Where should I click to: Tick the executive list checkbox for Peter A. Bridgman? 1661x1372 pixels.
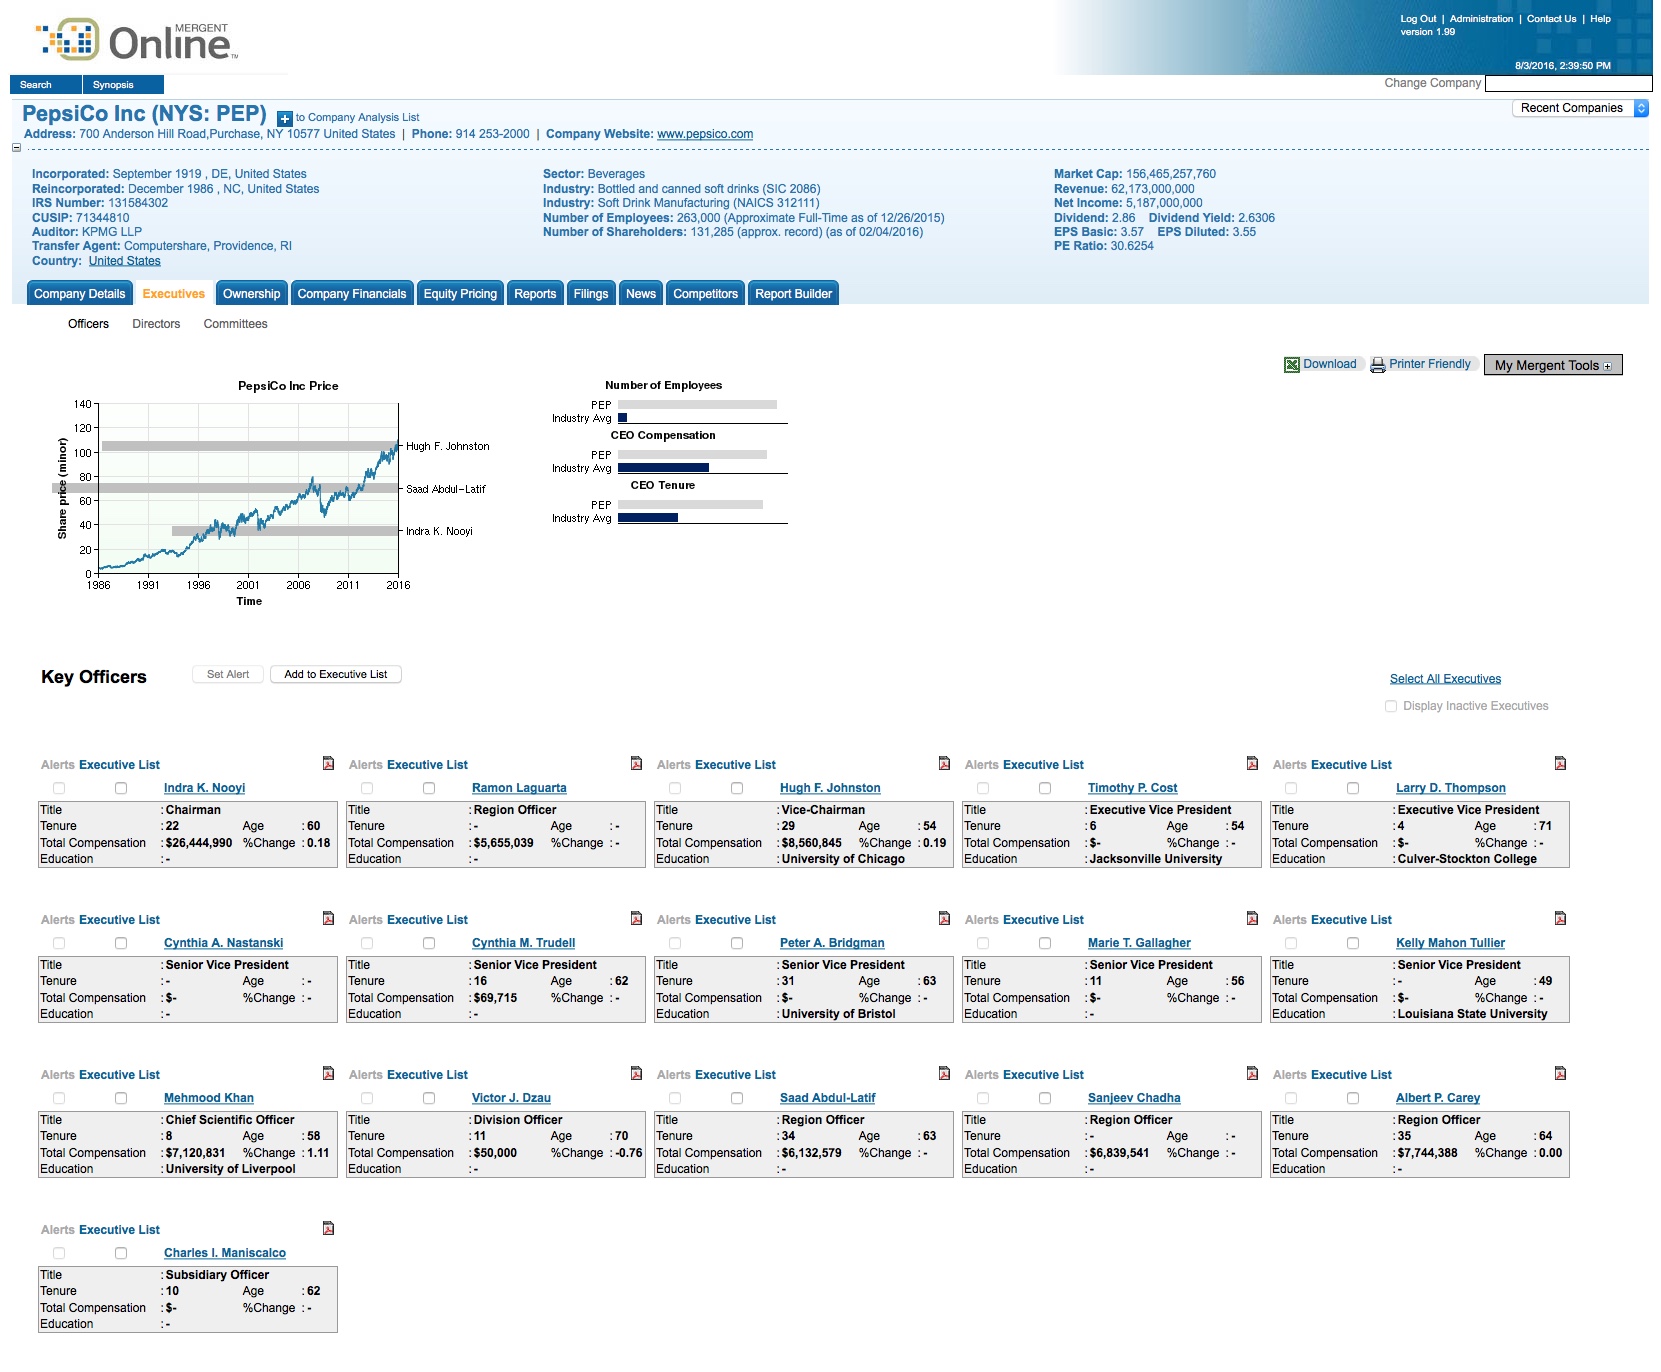737,944
